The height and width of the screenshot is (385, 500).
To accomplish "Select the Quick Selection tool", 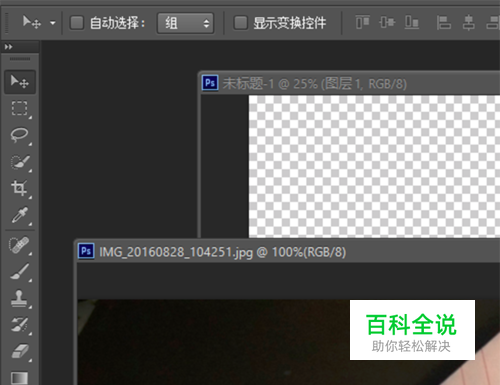I will [20, 162].
